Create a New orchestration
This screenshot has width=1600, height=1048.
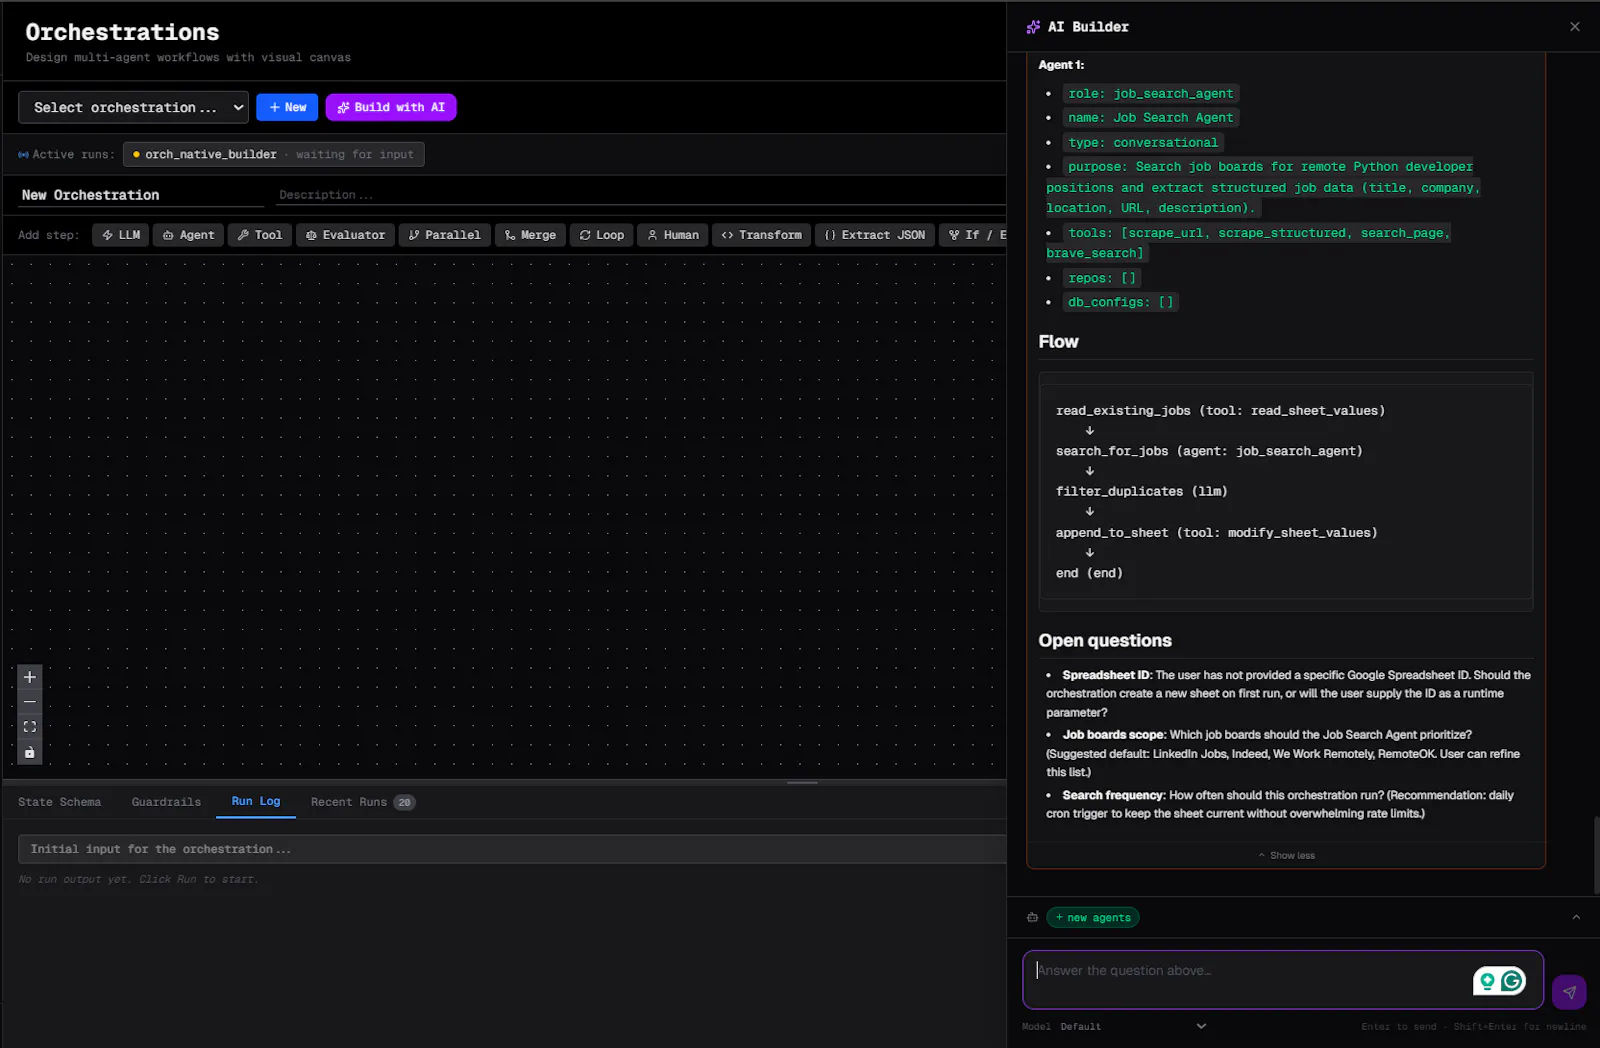[287, 107]
